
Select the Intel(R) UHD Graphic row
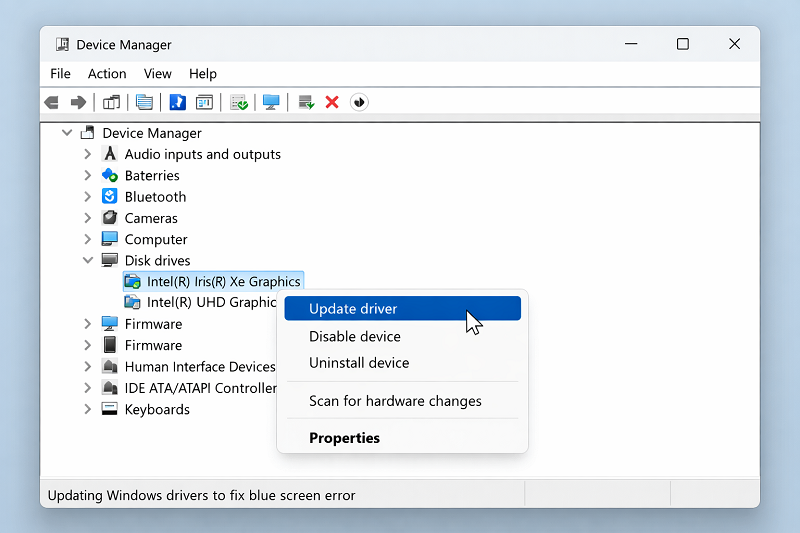[201, 302]
